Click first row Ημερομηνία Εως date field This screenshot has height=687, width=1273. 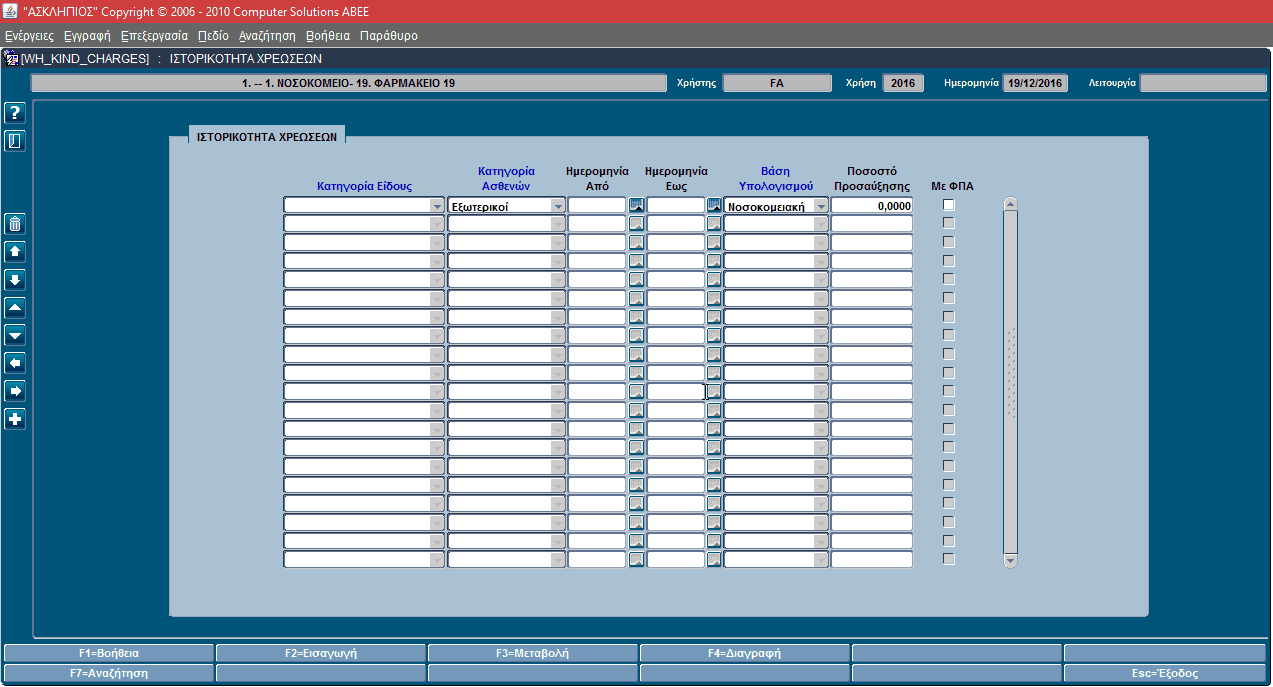pyautogui.click(x=676, y=205)
